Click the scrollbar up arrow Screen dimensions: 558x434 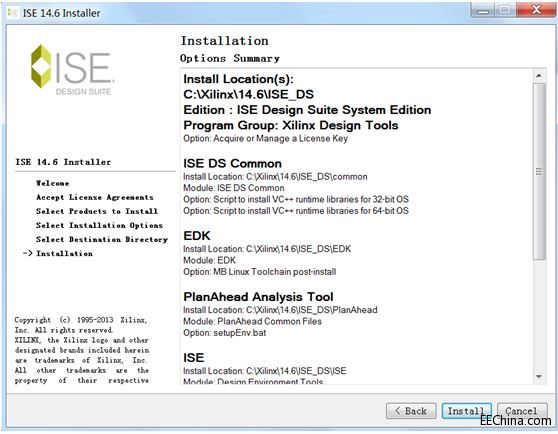pos(539,75)
